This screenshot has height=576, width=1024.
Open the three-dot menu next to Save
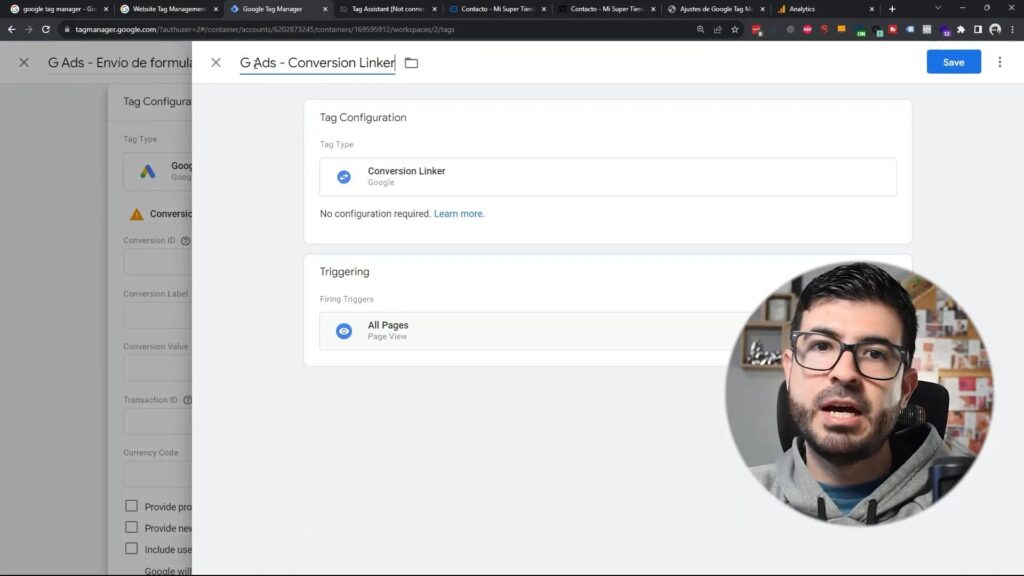point(1000,62)
